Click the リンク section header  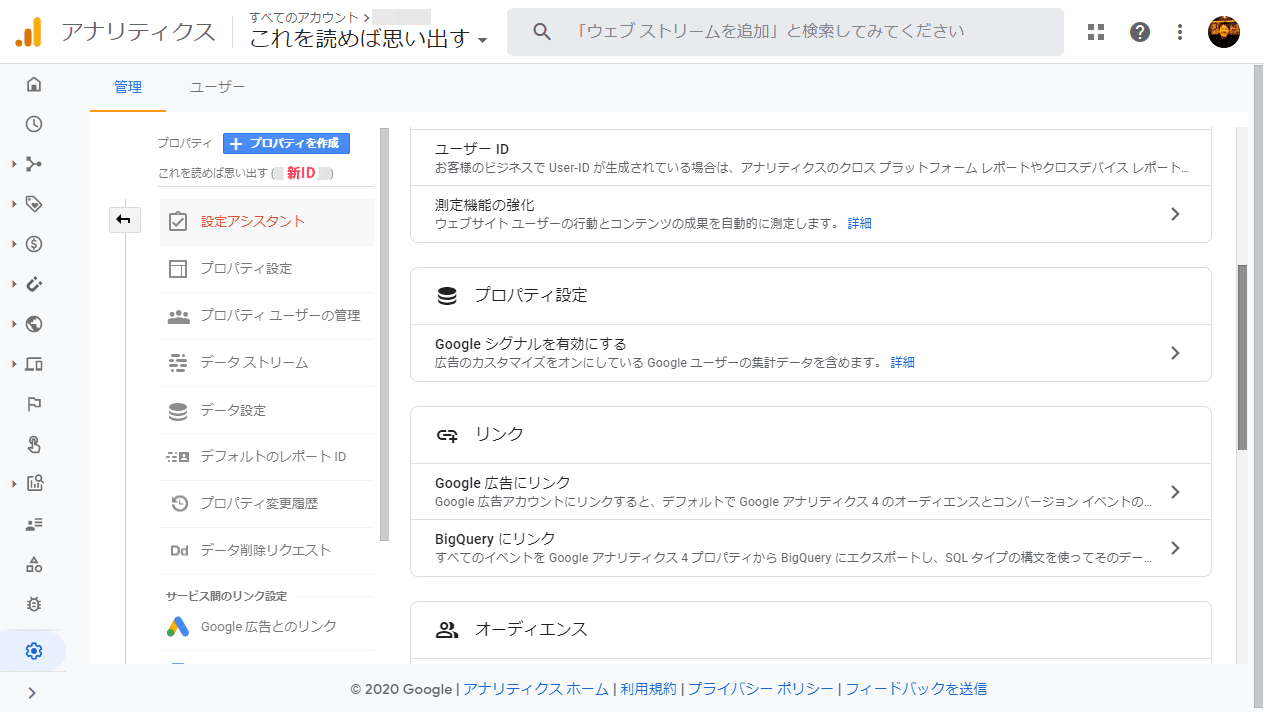[x=811, y=435]
